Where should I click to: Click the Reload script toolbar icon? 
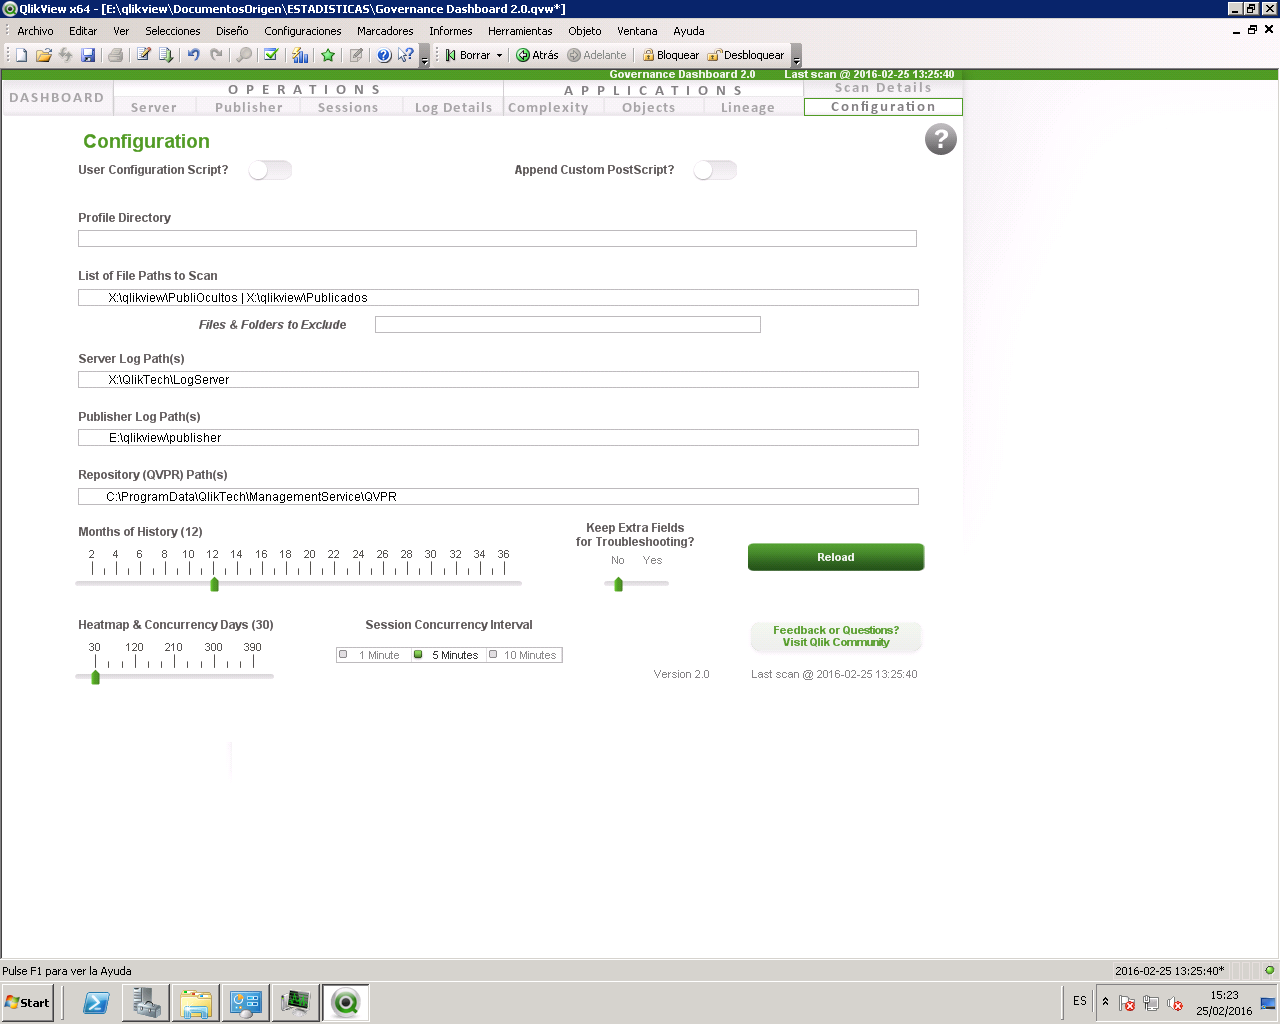coord(166,55)
